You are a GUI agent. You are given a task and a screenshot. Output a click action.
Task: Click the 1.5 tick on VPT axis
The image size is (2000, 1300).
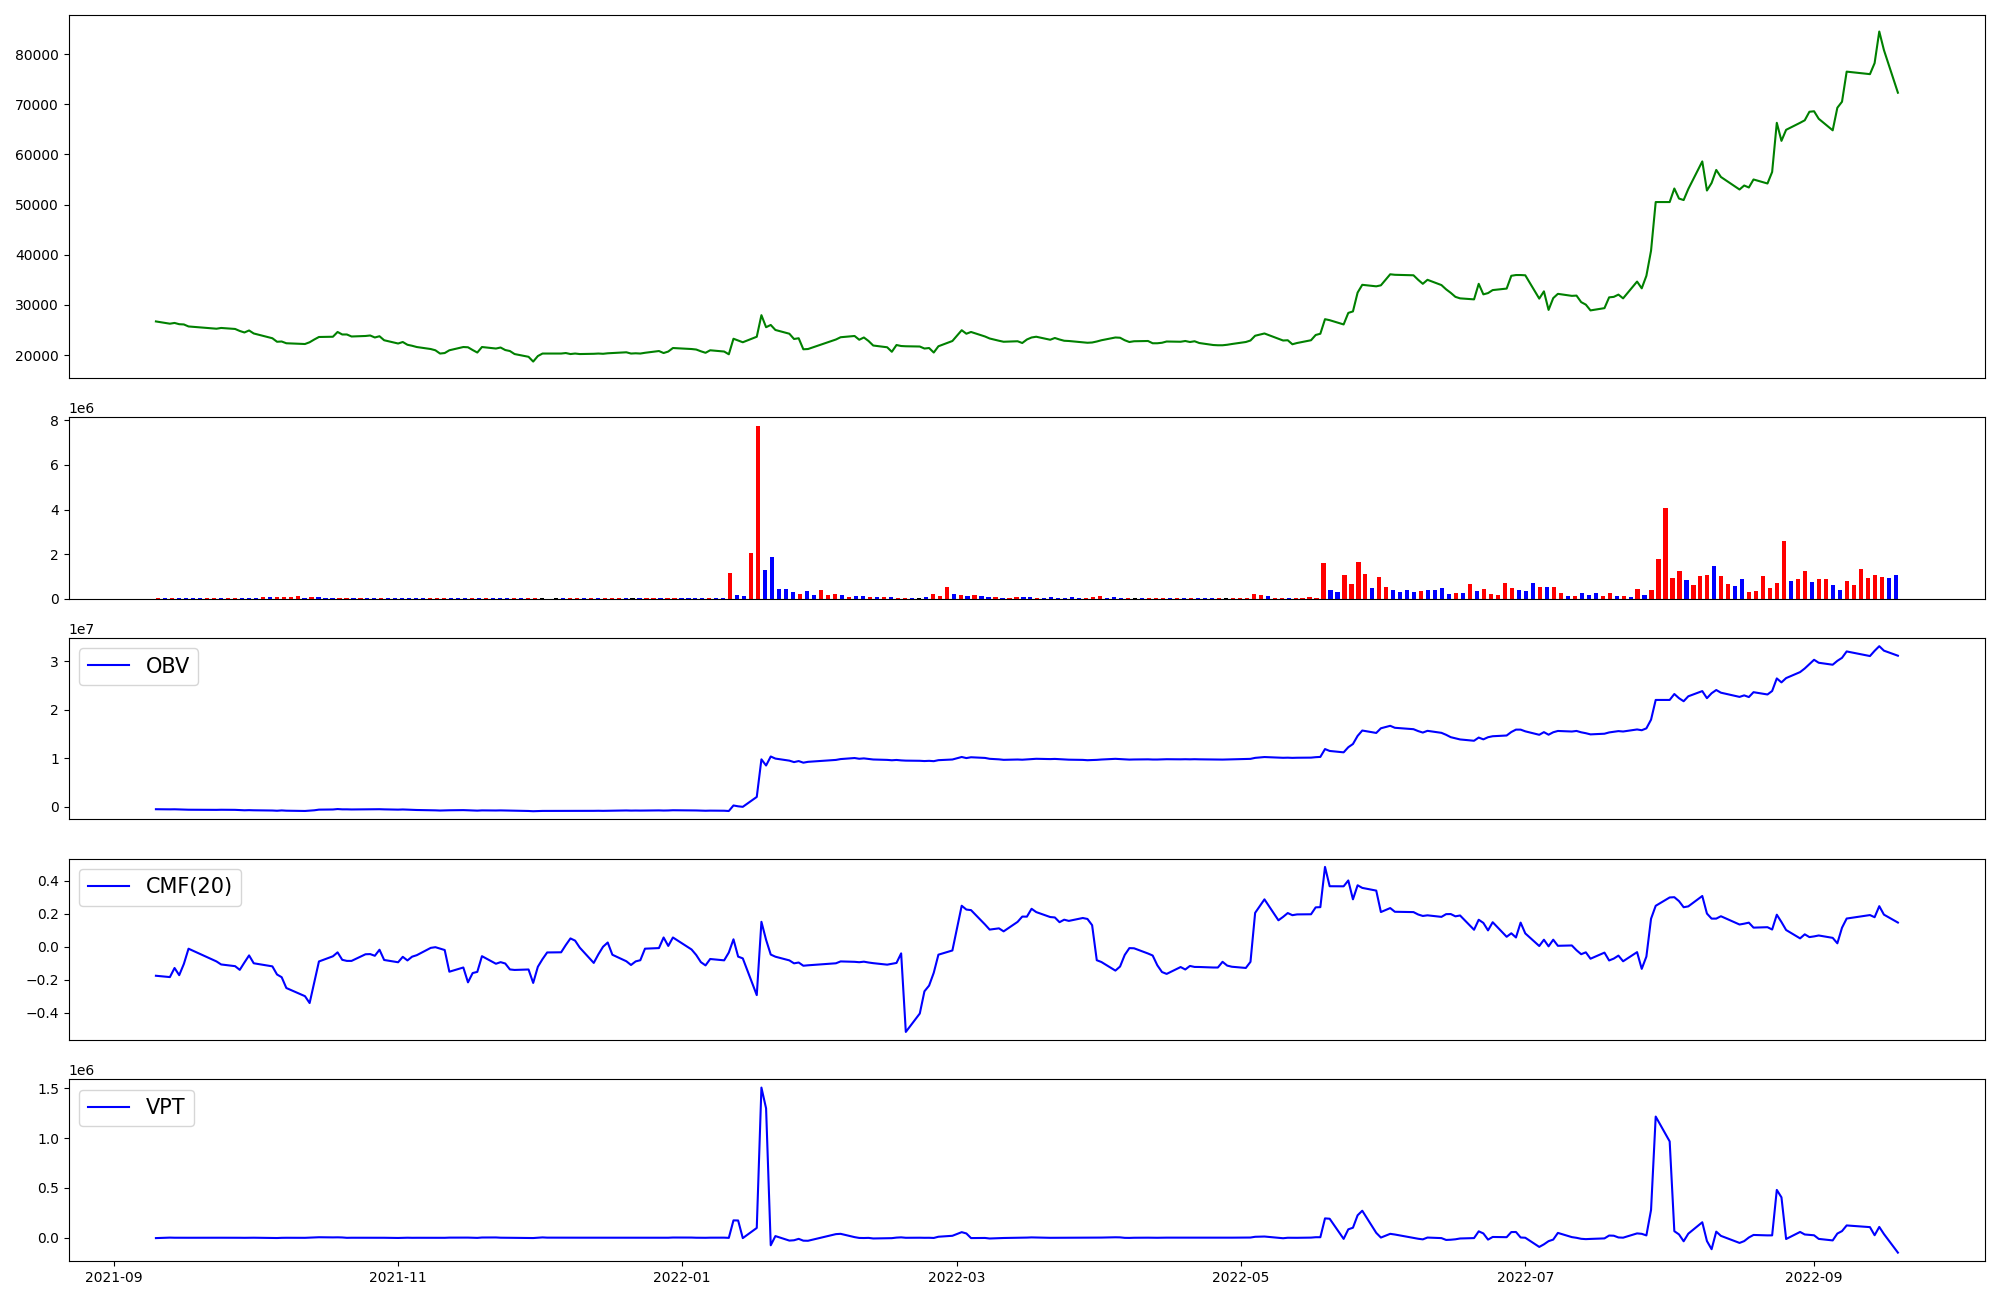click(x=50, y=1089)
